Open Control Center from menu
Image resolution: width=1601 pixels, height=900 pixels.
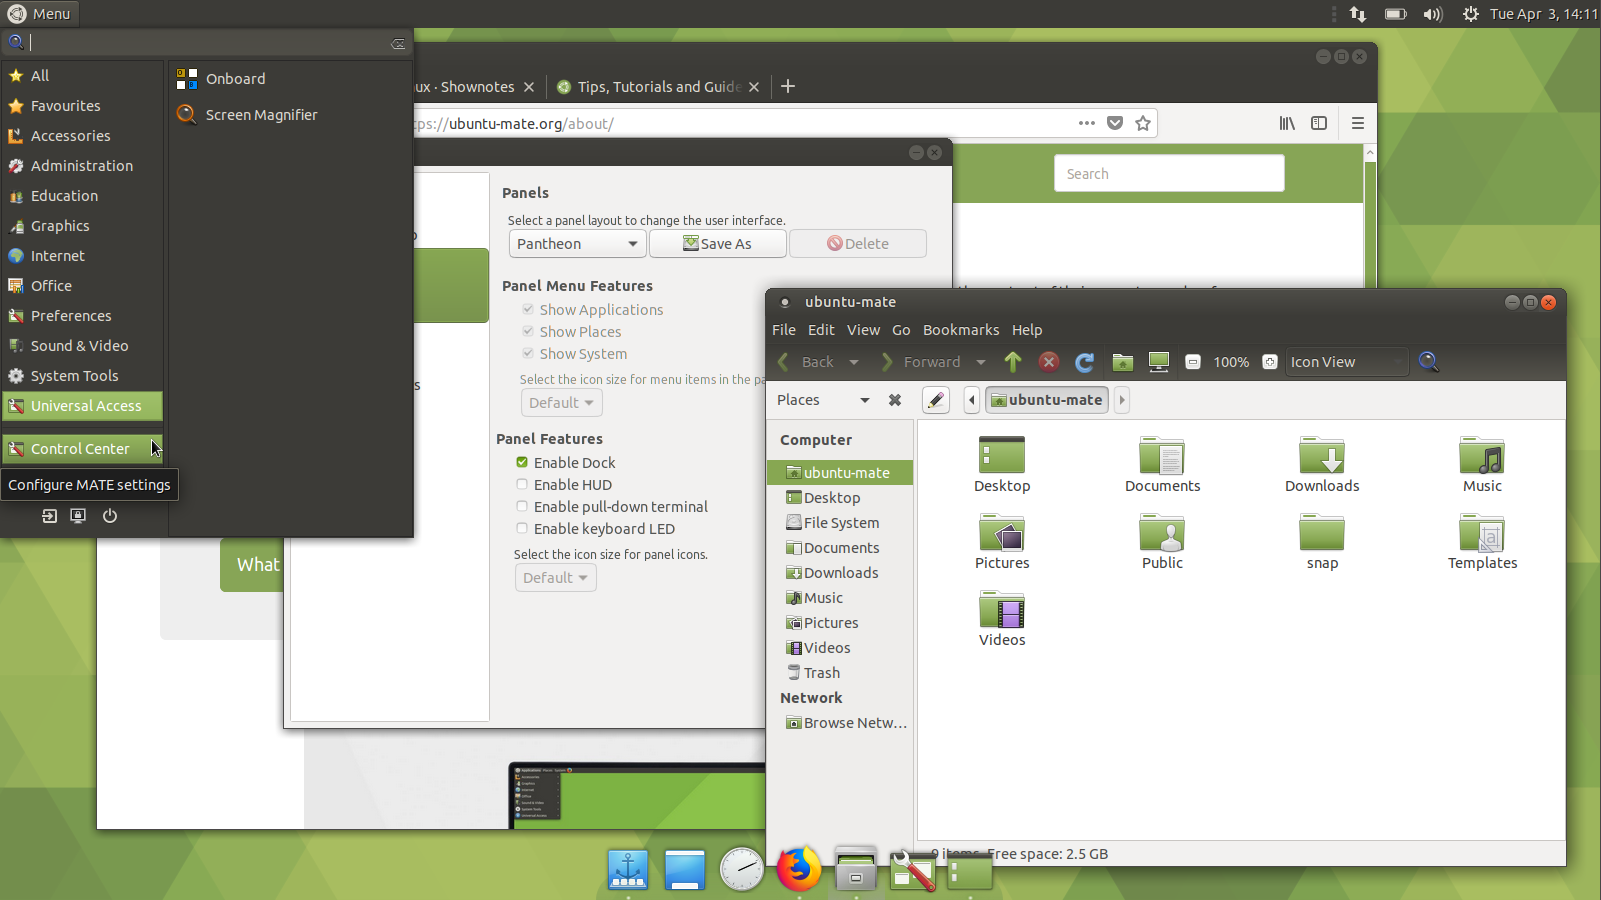(82, 449)
